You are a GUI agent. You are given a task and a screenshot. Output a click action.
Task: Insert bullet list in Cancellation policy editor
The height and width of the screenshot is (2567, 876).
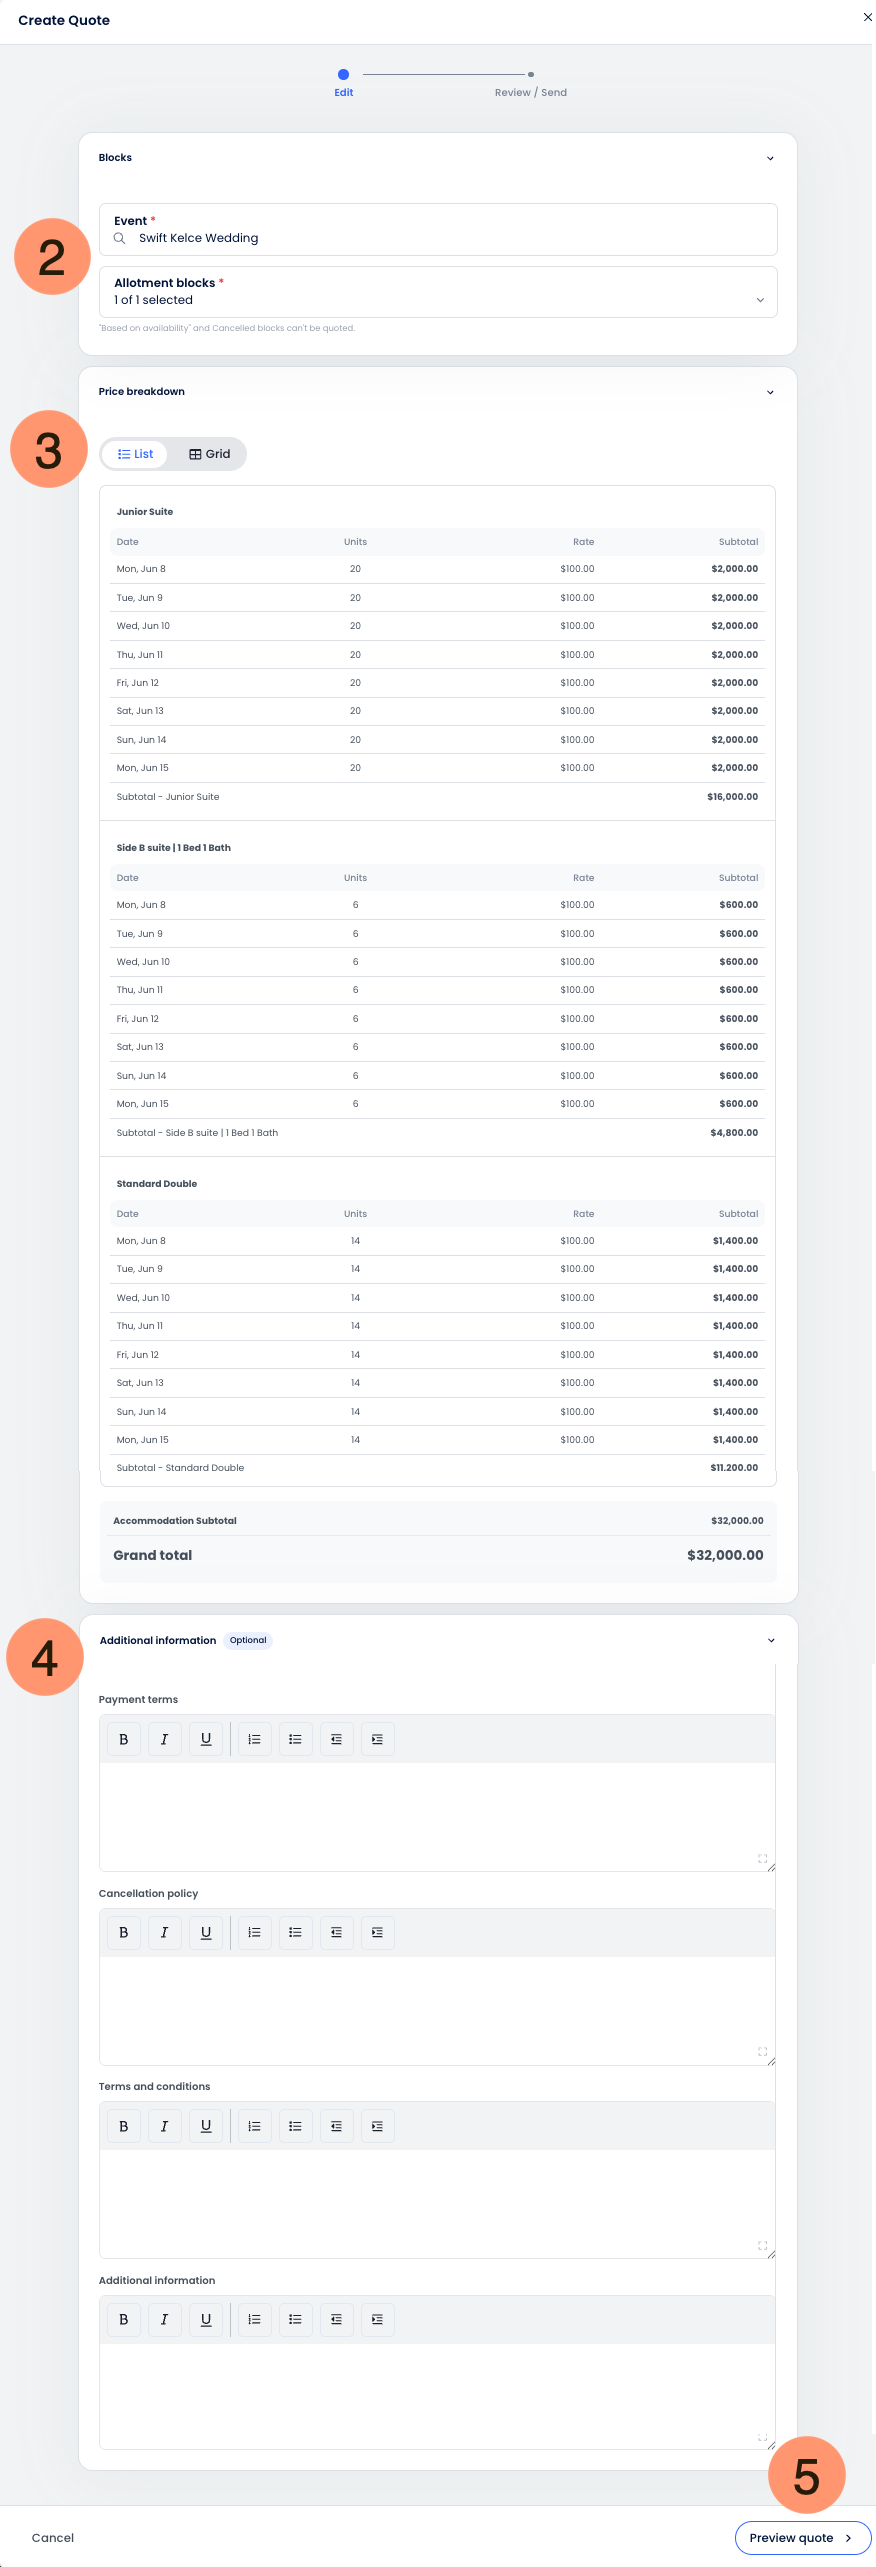click(295, 1932)
